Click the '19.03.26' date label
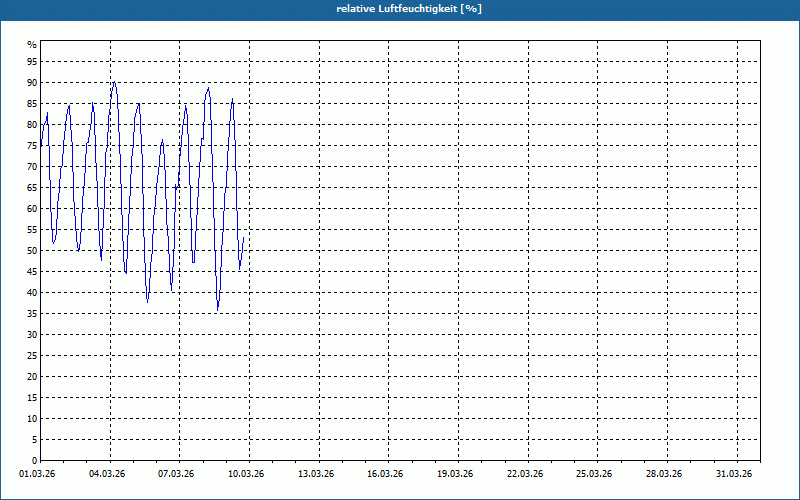The height and width of the screenshot is (500, 800). (x=455, y=474)
